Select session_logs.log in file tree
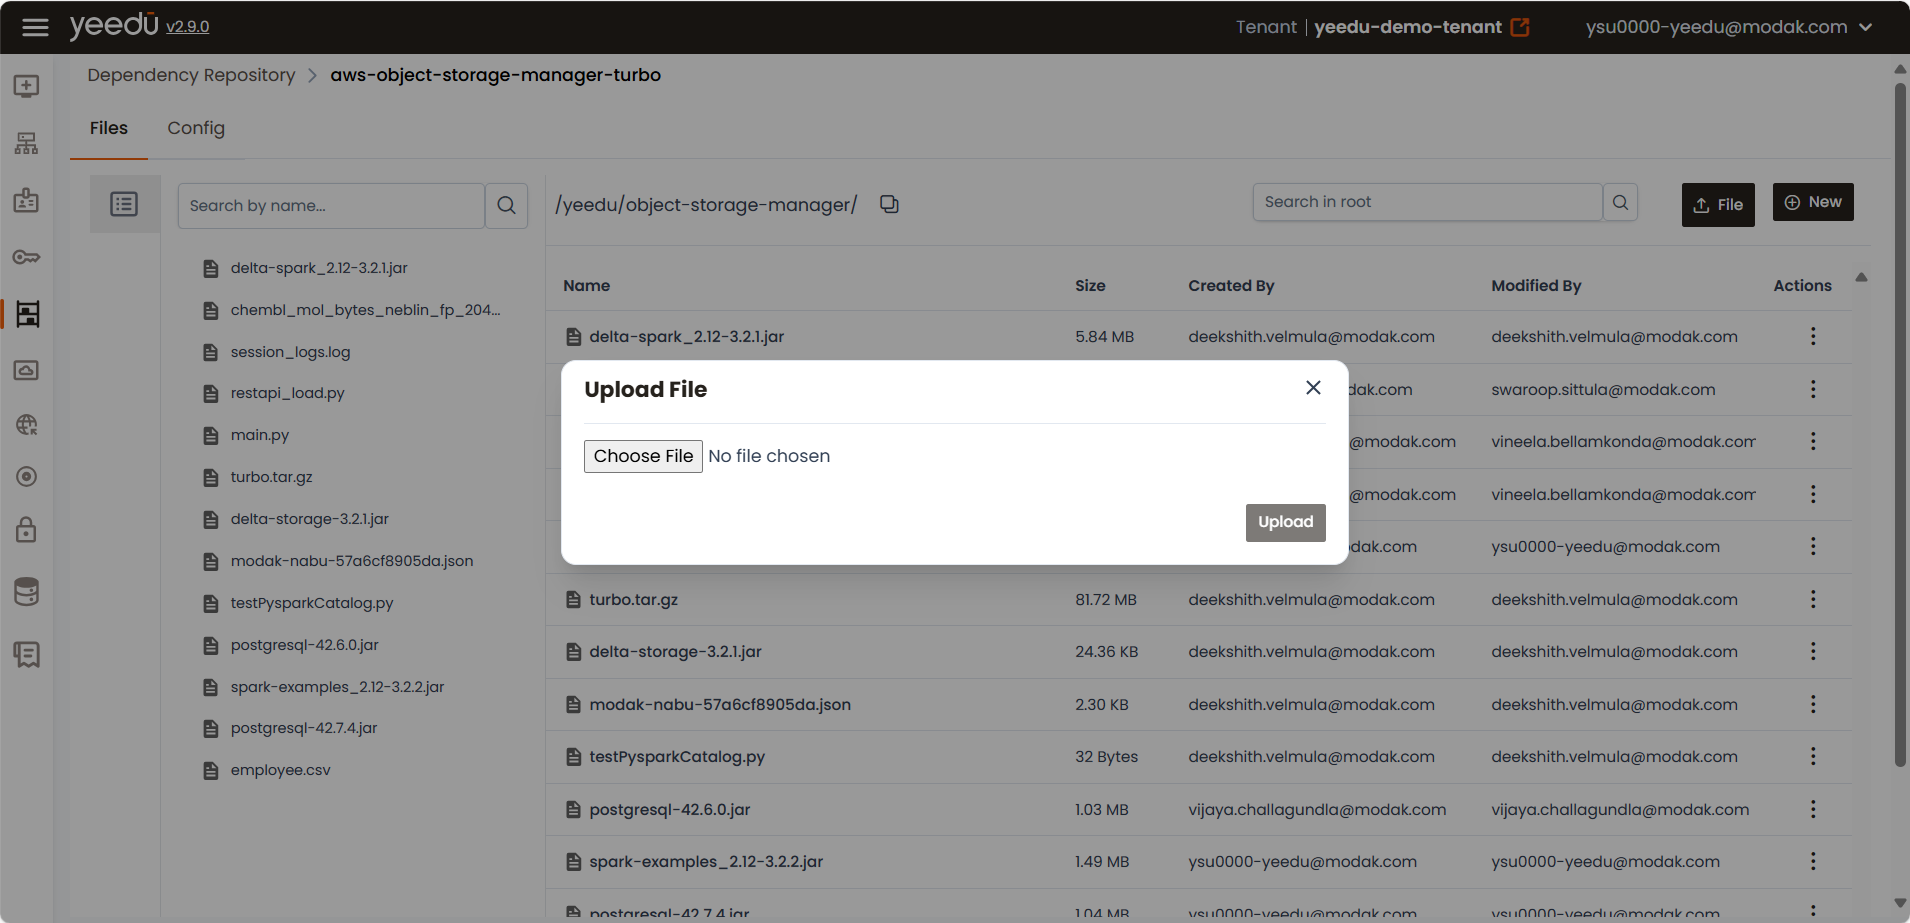The image size is (1910, 923). pyautogui.click(x=290, y=352)
